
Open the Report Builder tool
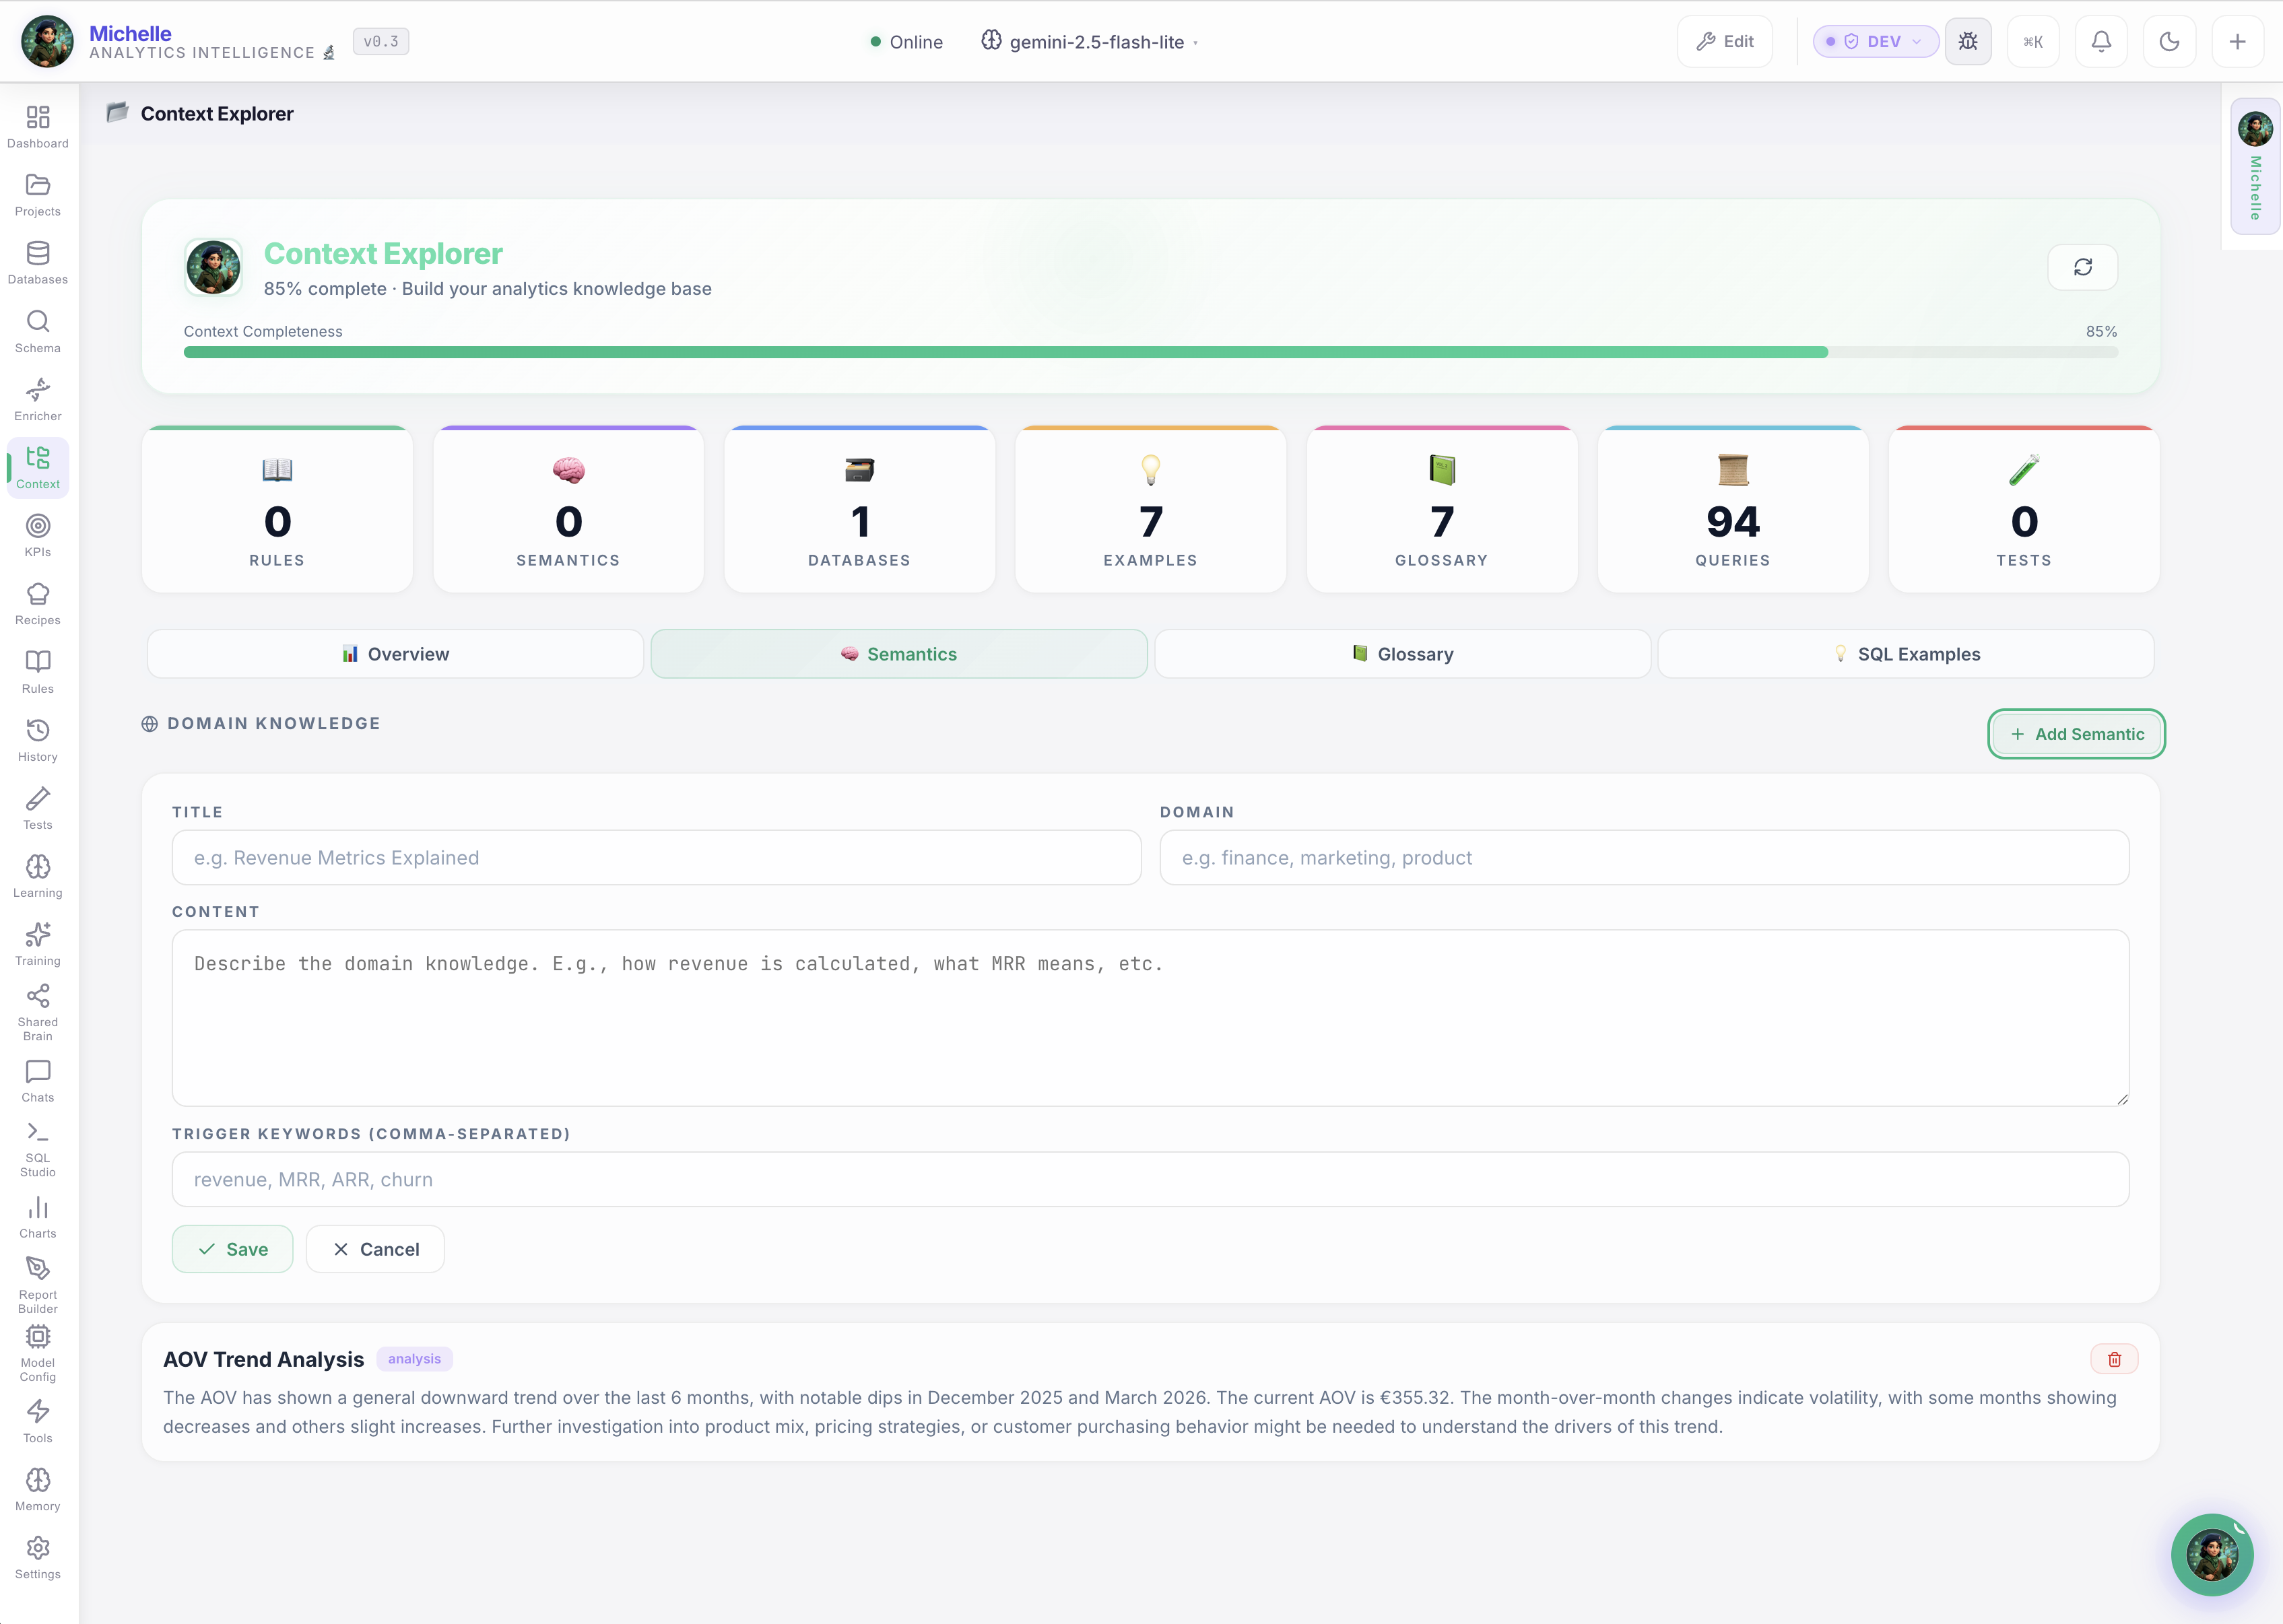click(37, 1282)
